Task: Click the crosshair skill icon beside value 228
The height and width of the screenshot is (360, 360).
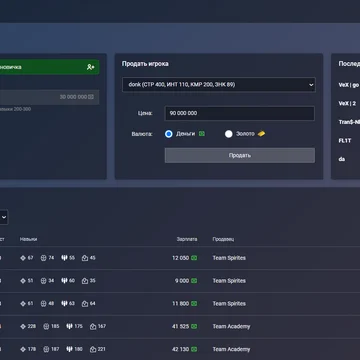Action: pyautogui.click(x=23, y=326)
